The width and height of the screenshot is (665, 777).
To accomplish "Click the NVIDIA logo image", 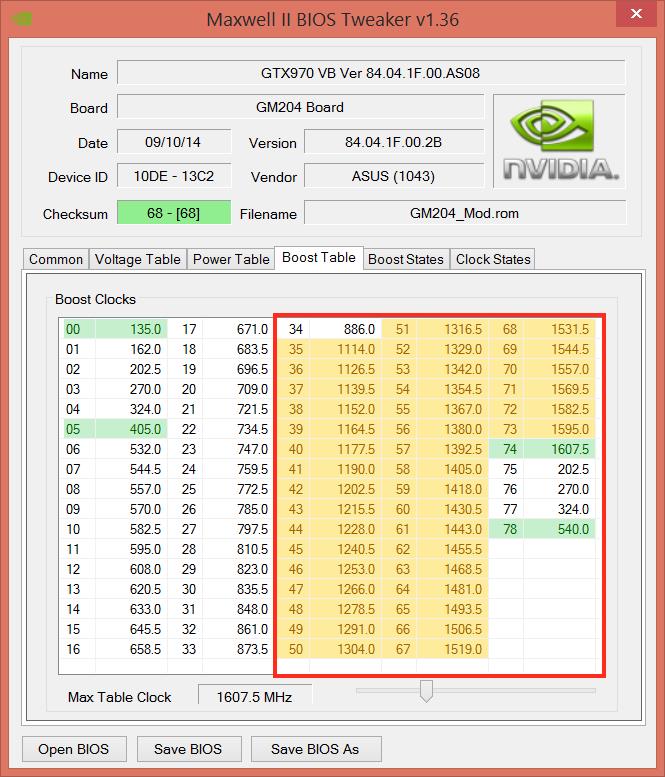I will [559, 141].
